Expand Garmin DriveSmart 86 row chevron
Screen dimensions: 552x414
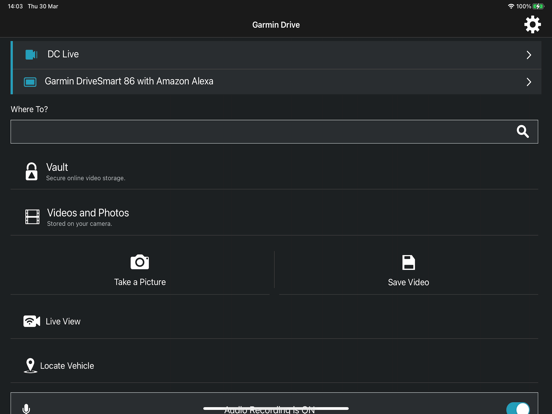pyautogui.click(x=529, y=82)
